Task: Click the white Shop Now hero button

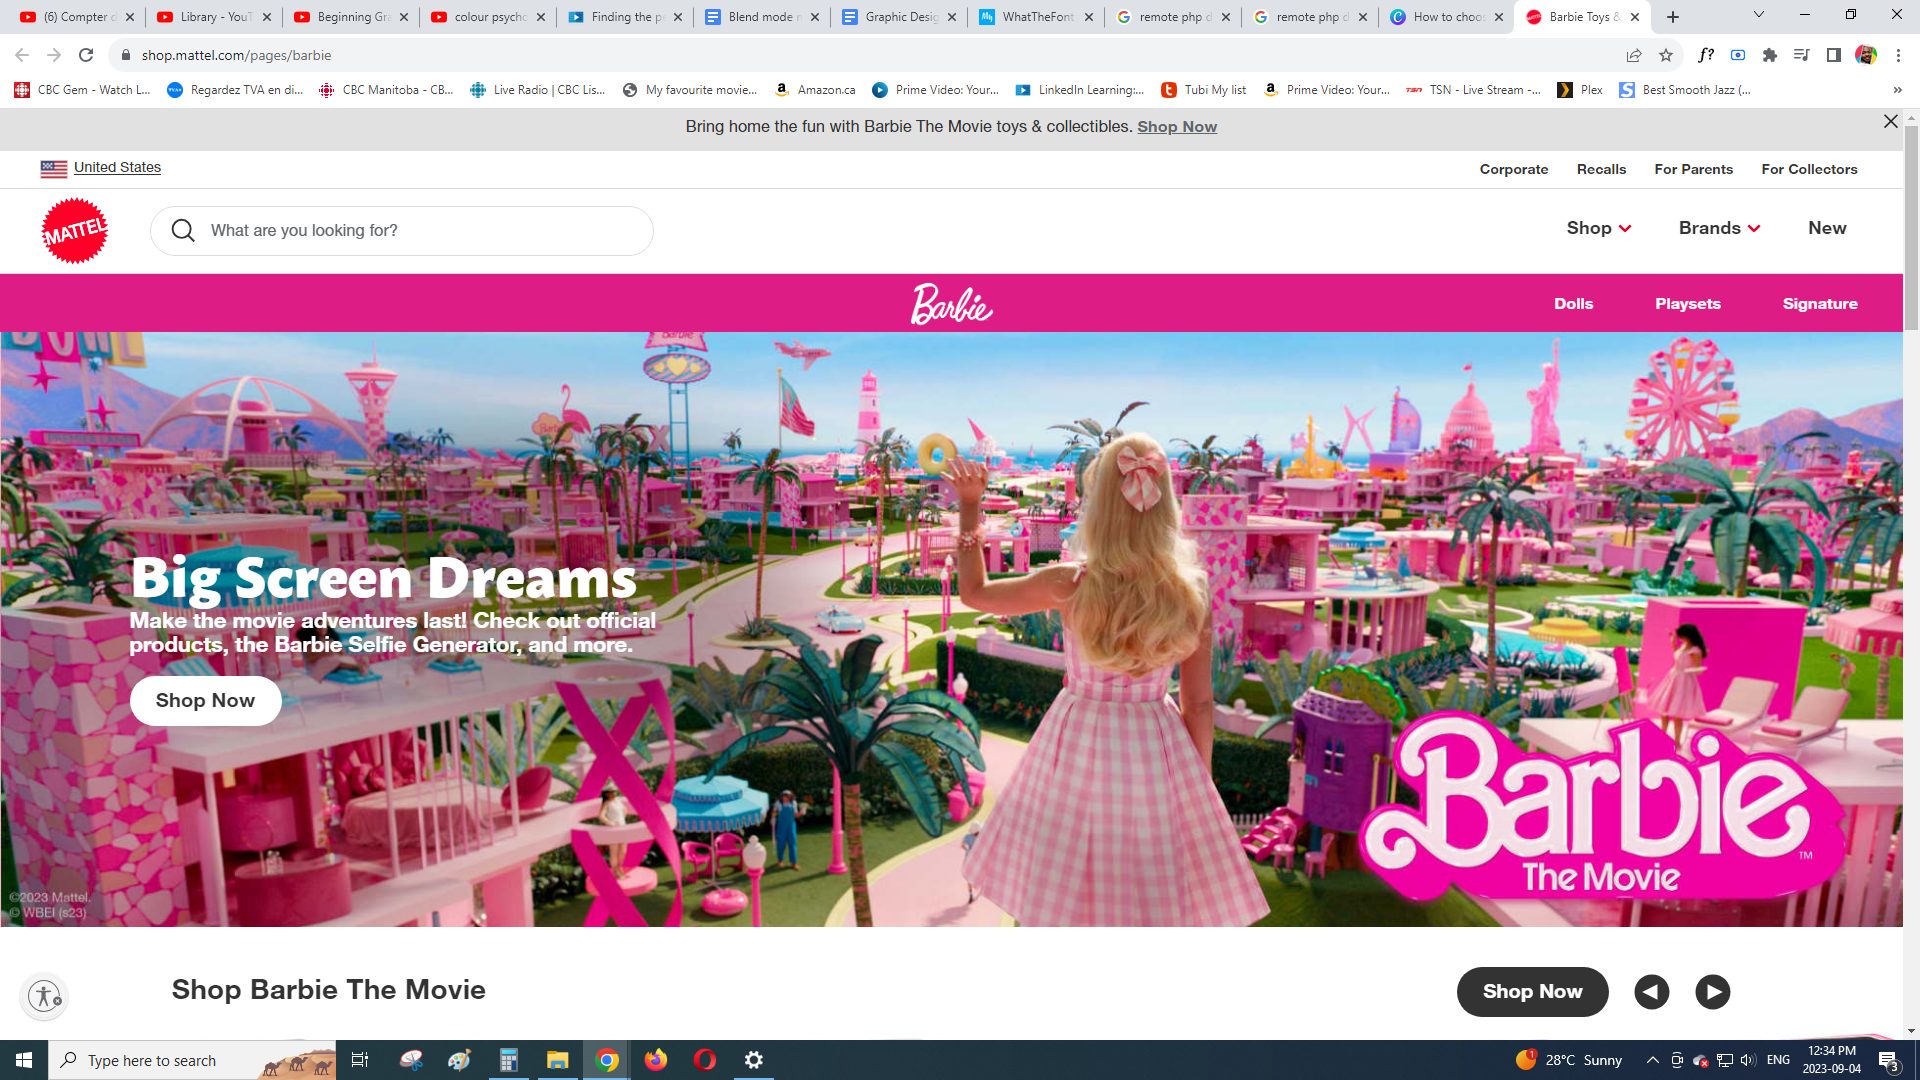Action: (x=205, y=701)
